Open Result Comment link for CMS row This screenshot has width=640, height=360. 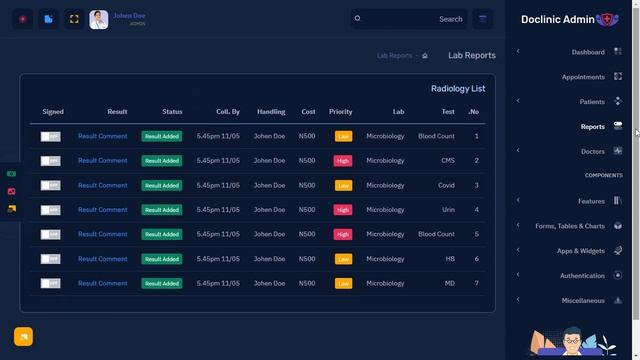click(103, 161)
